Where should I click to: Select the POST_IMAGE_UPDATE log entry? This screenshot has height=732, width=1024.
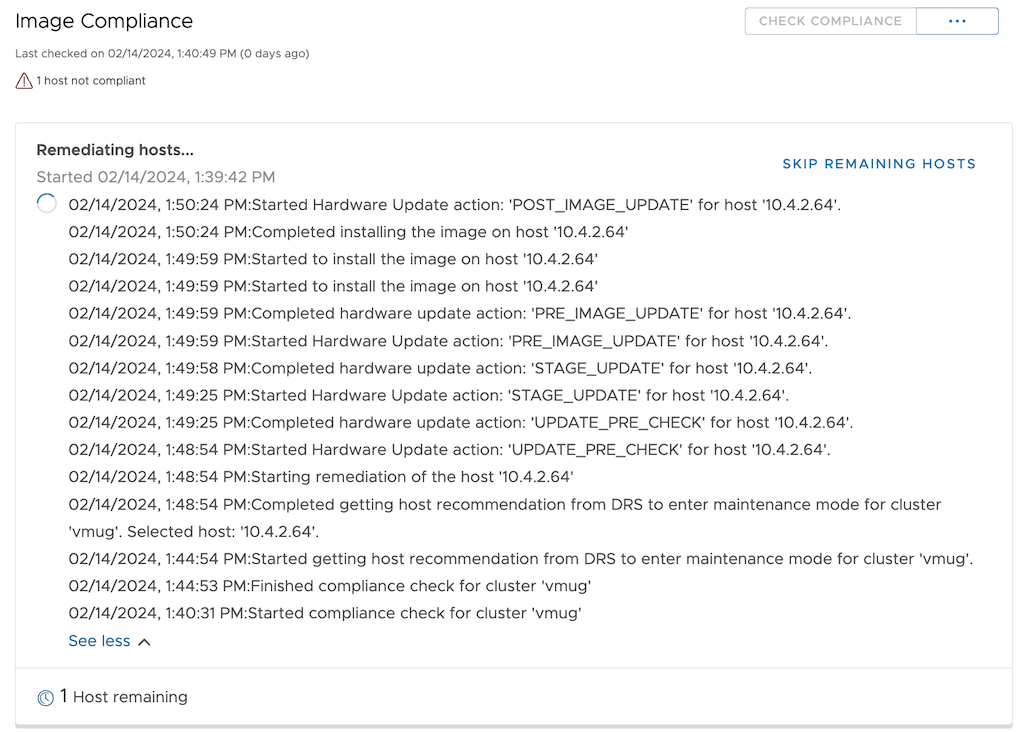click(x=454, y=205)
